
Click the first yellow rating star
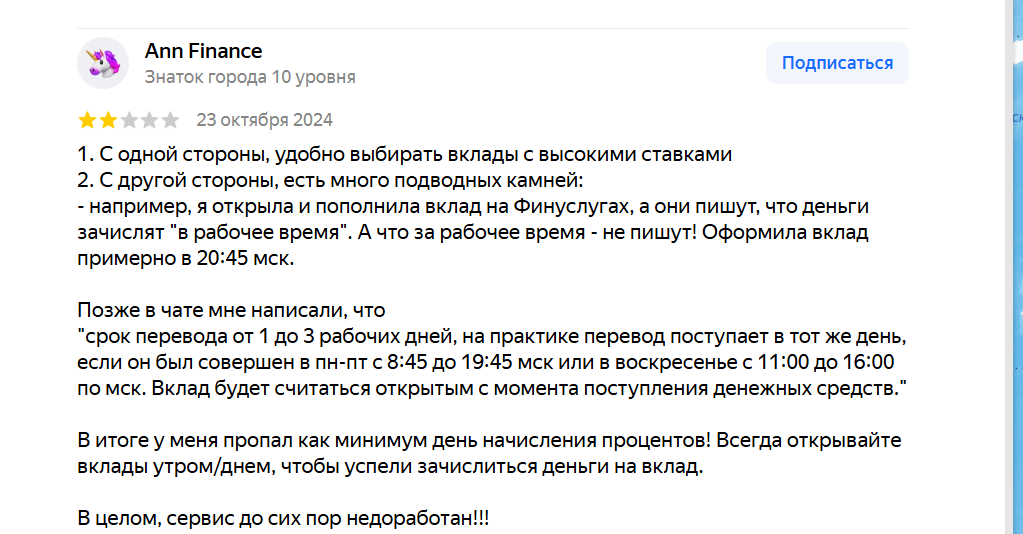pyautogui.click(x=87, y=121)
